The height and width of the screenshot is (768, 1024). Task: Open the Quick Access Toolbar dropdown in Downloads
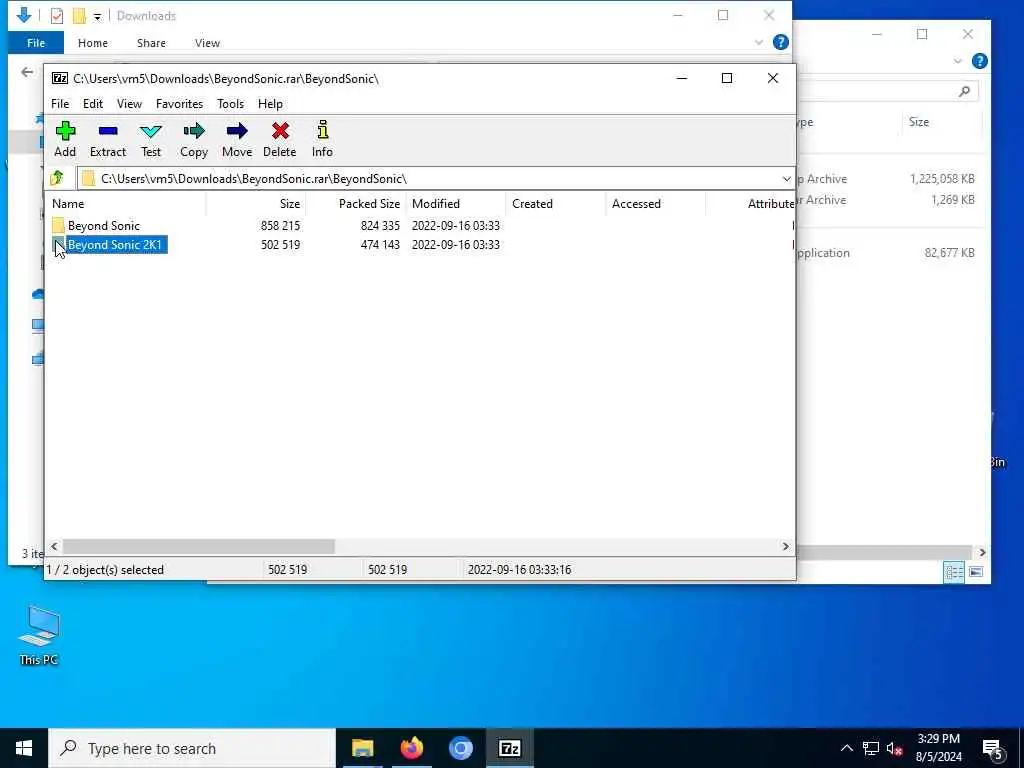pyautogui.click(x=97, y=16)
